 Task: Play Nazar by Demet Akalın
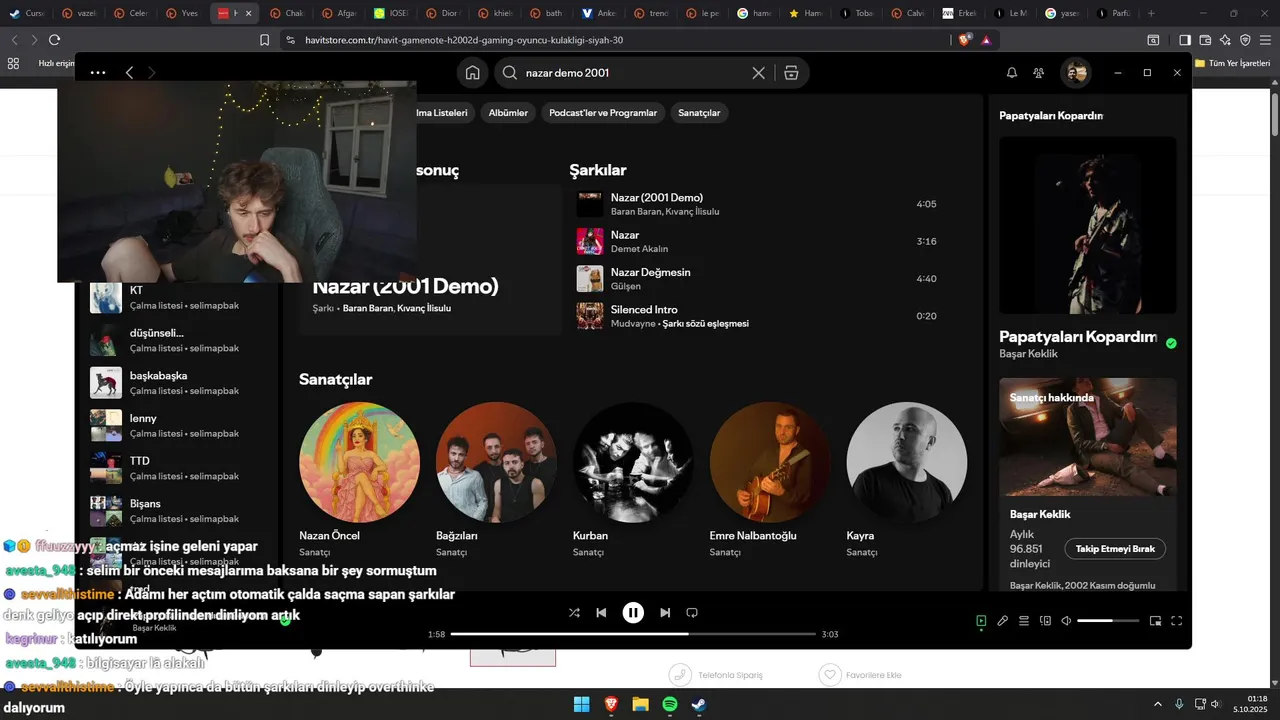click(757, 241)
